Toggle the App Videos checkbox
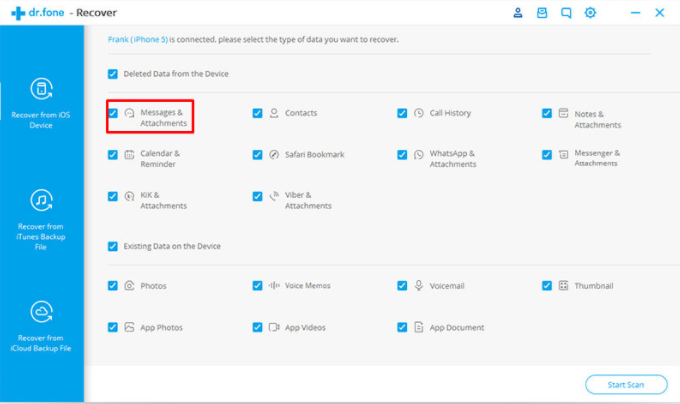 tap(258, 327)
